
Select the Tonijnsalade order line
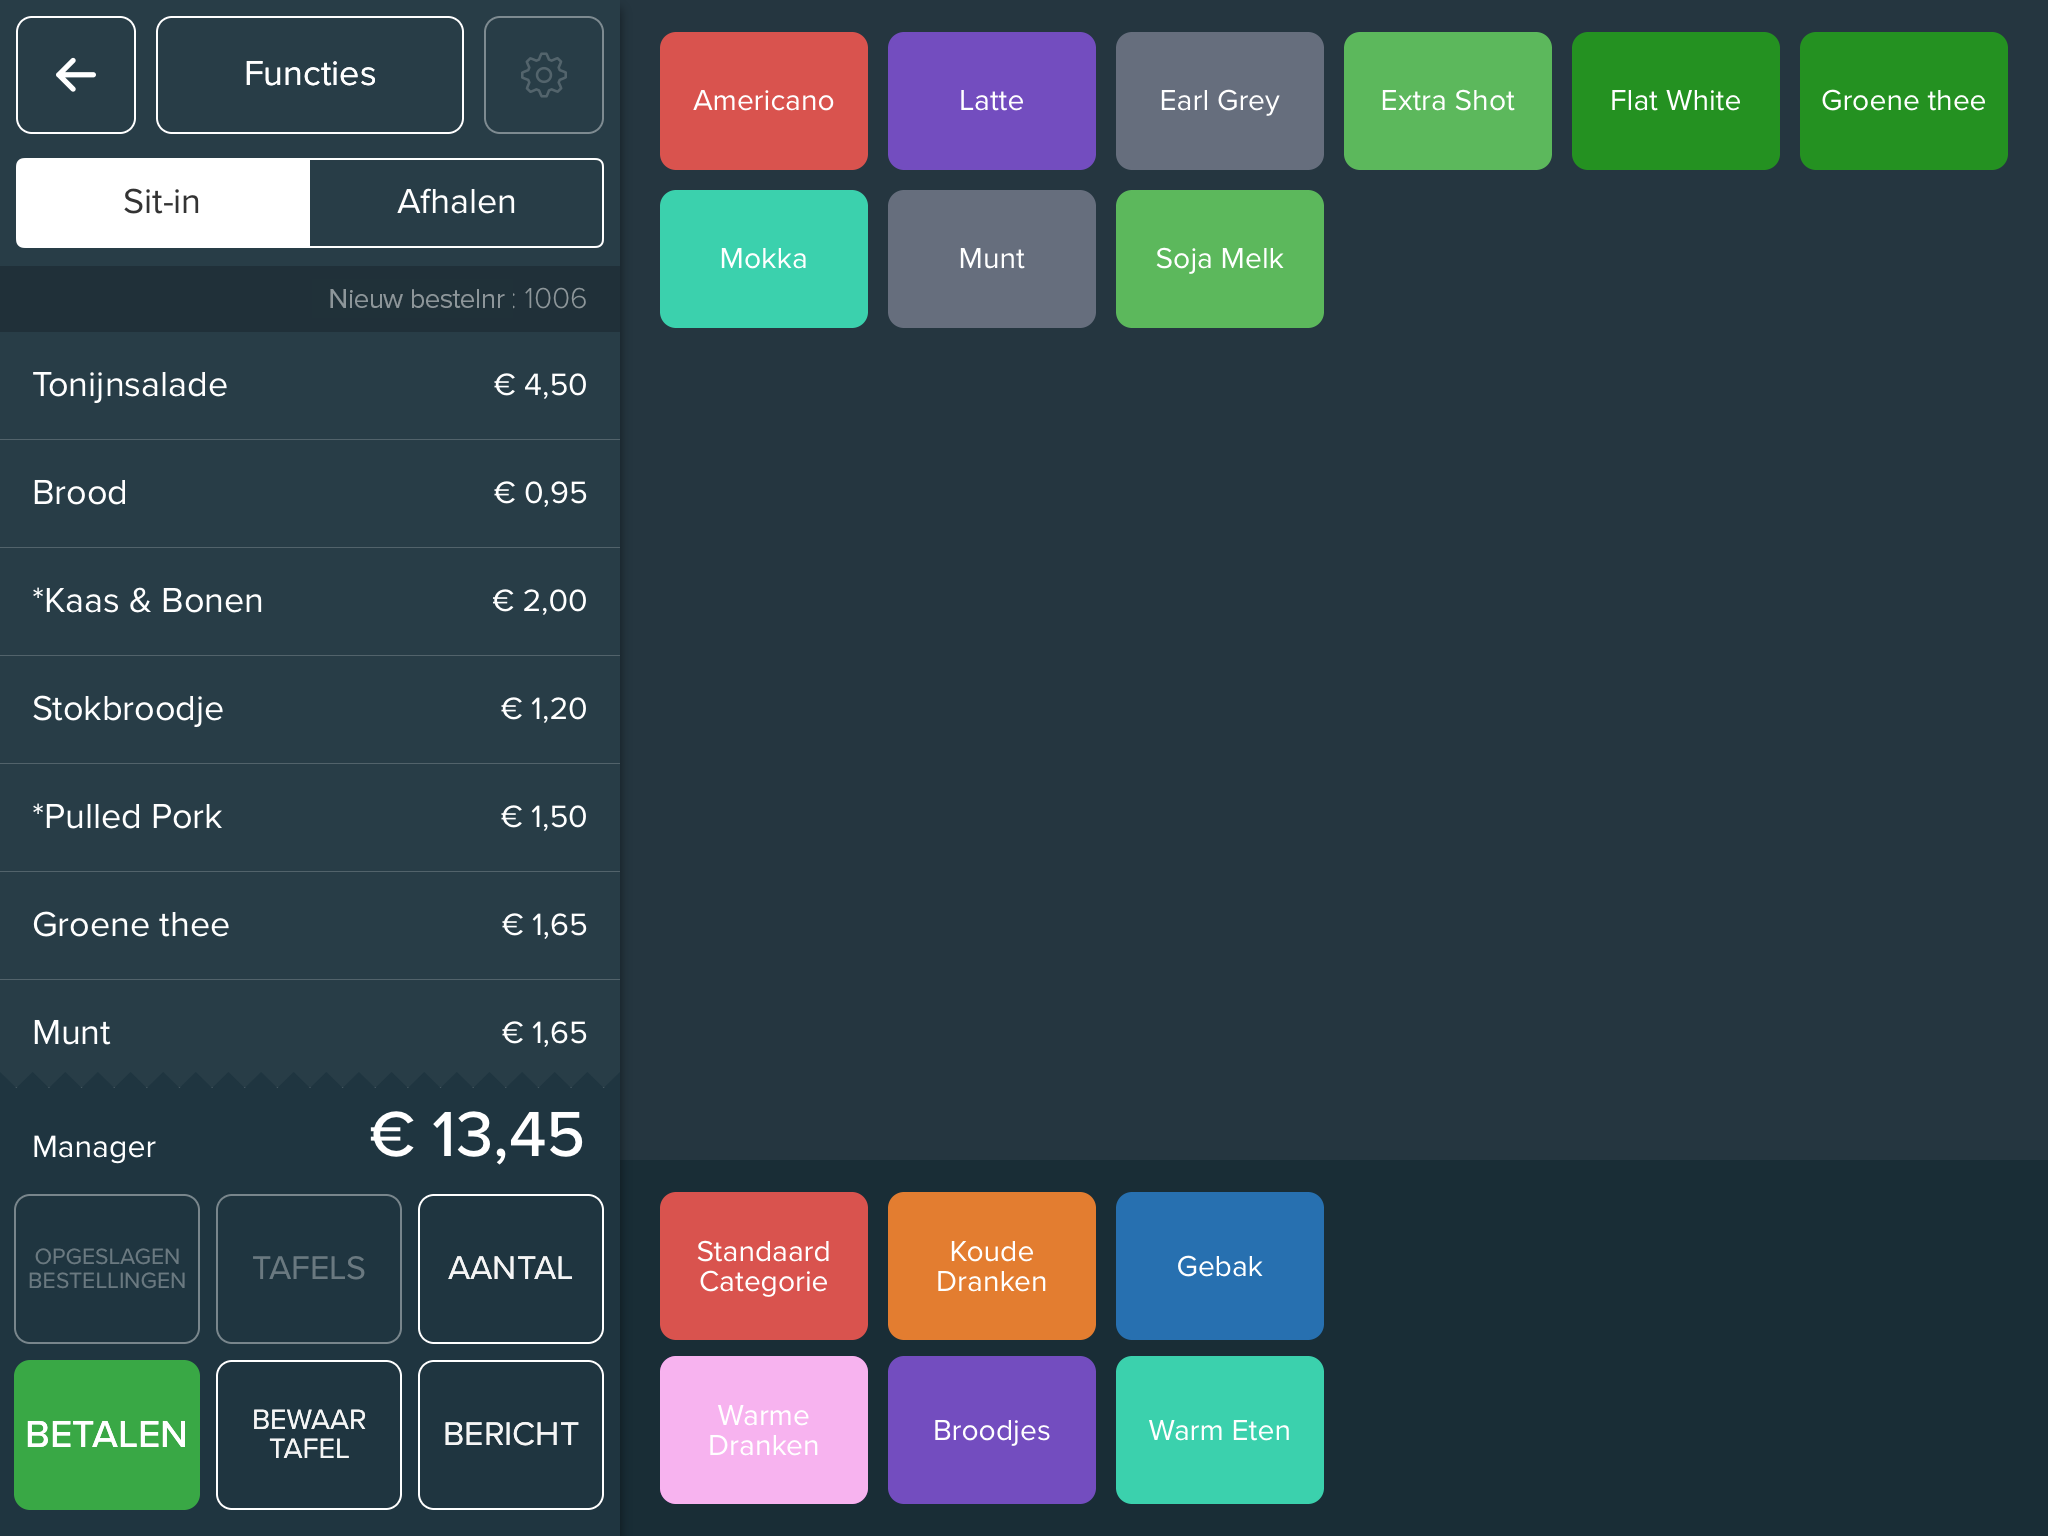coord(310,385)
